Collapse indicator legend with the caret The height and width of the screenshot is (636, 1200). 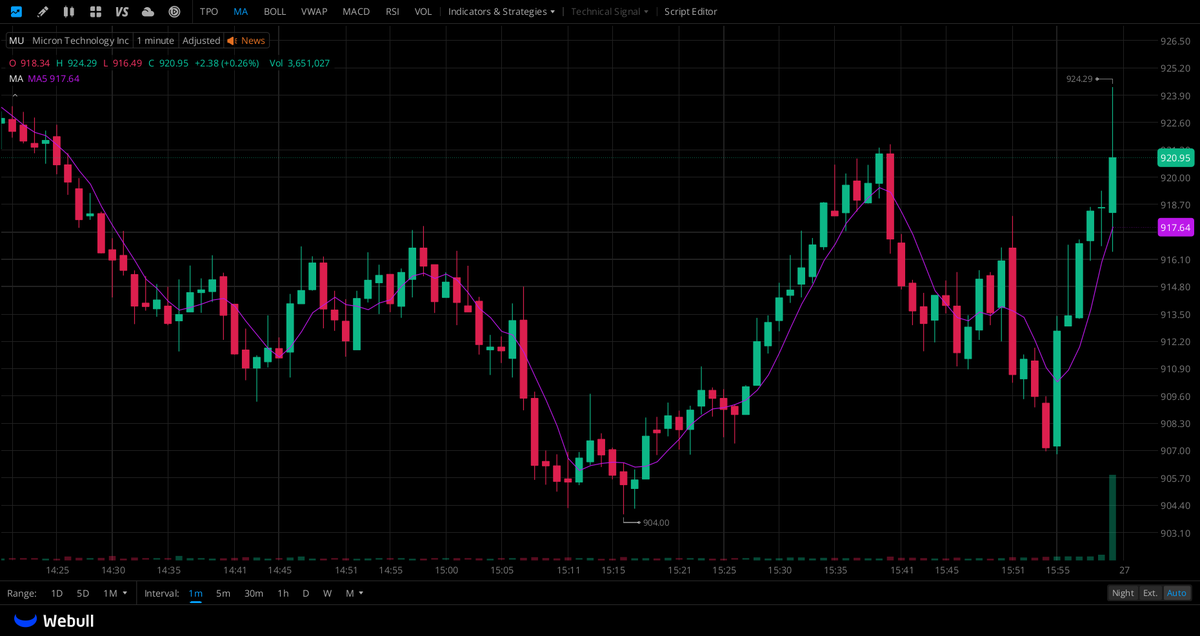coord(14,95)
